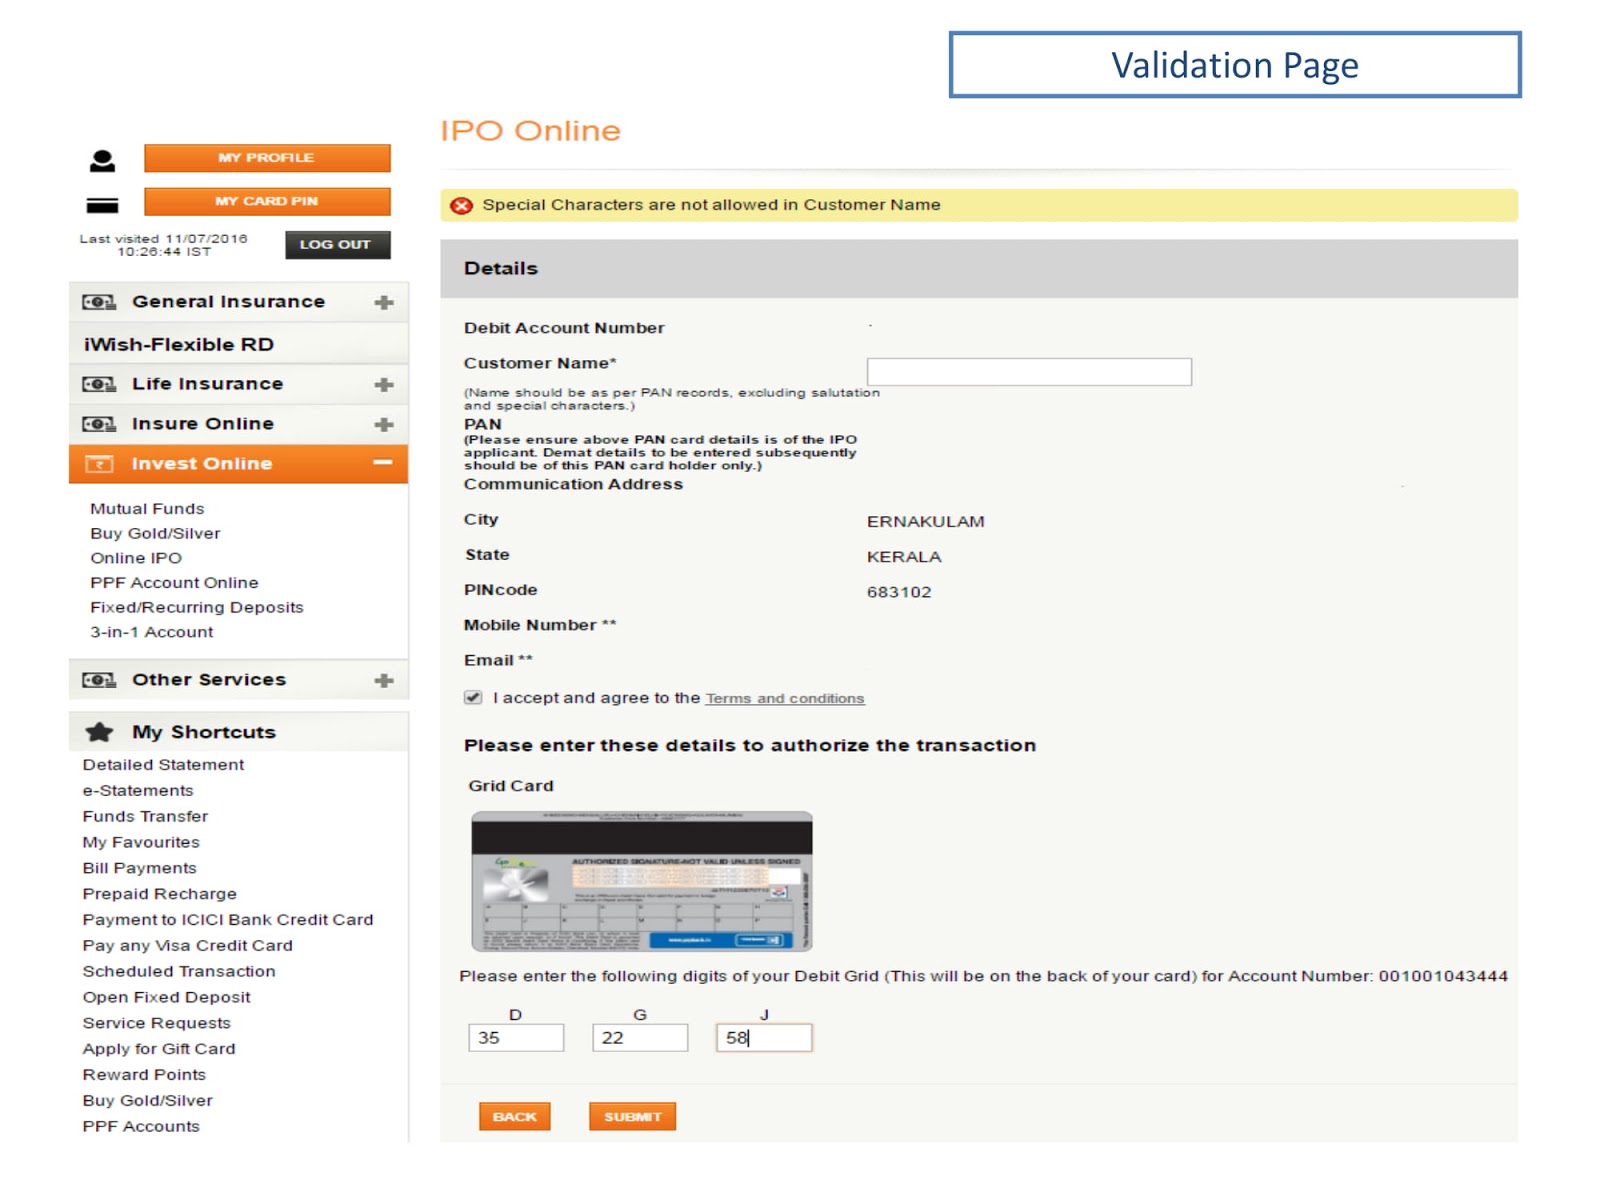This screenshot has height=1200, width=1600.
Task: Submit the IPO details form
Action: click(632, 1116)
